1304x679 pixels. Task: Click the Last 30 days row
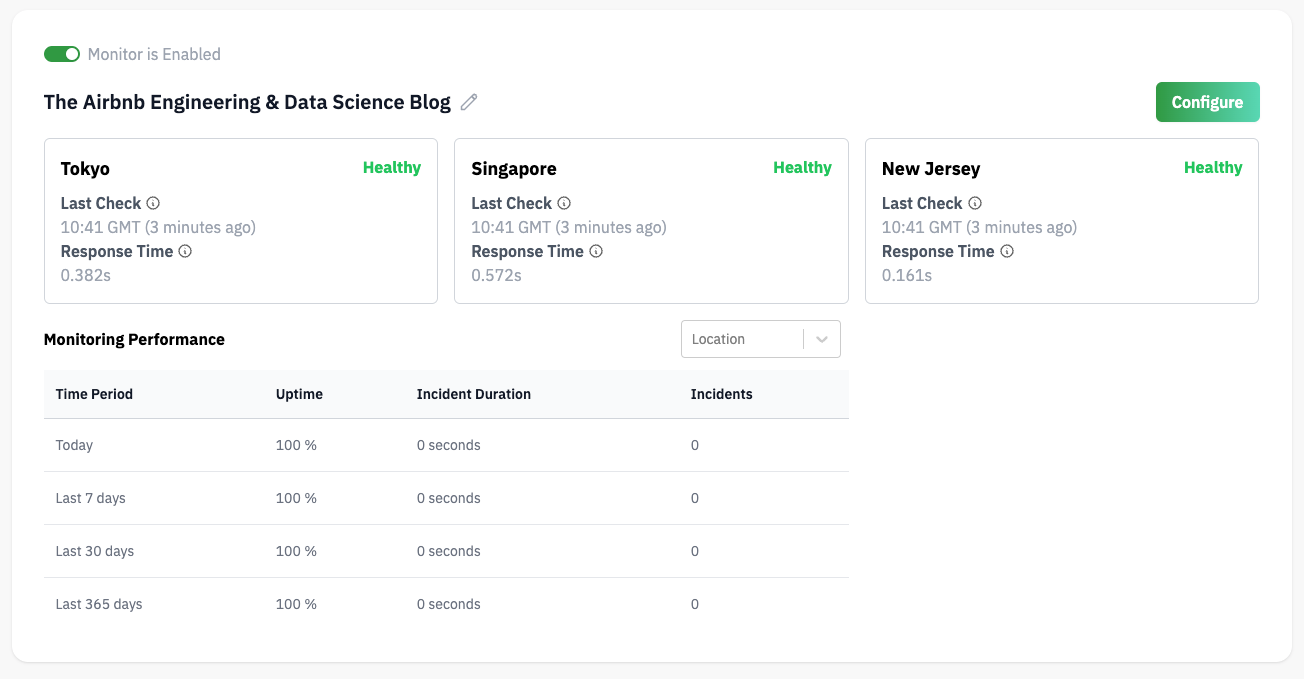(446, 551)
